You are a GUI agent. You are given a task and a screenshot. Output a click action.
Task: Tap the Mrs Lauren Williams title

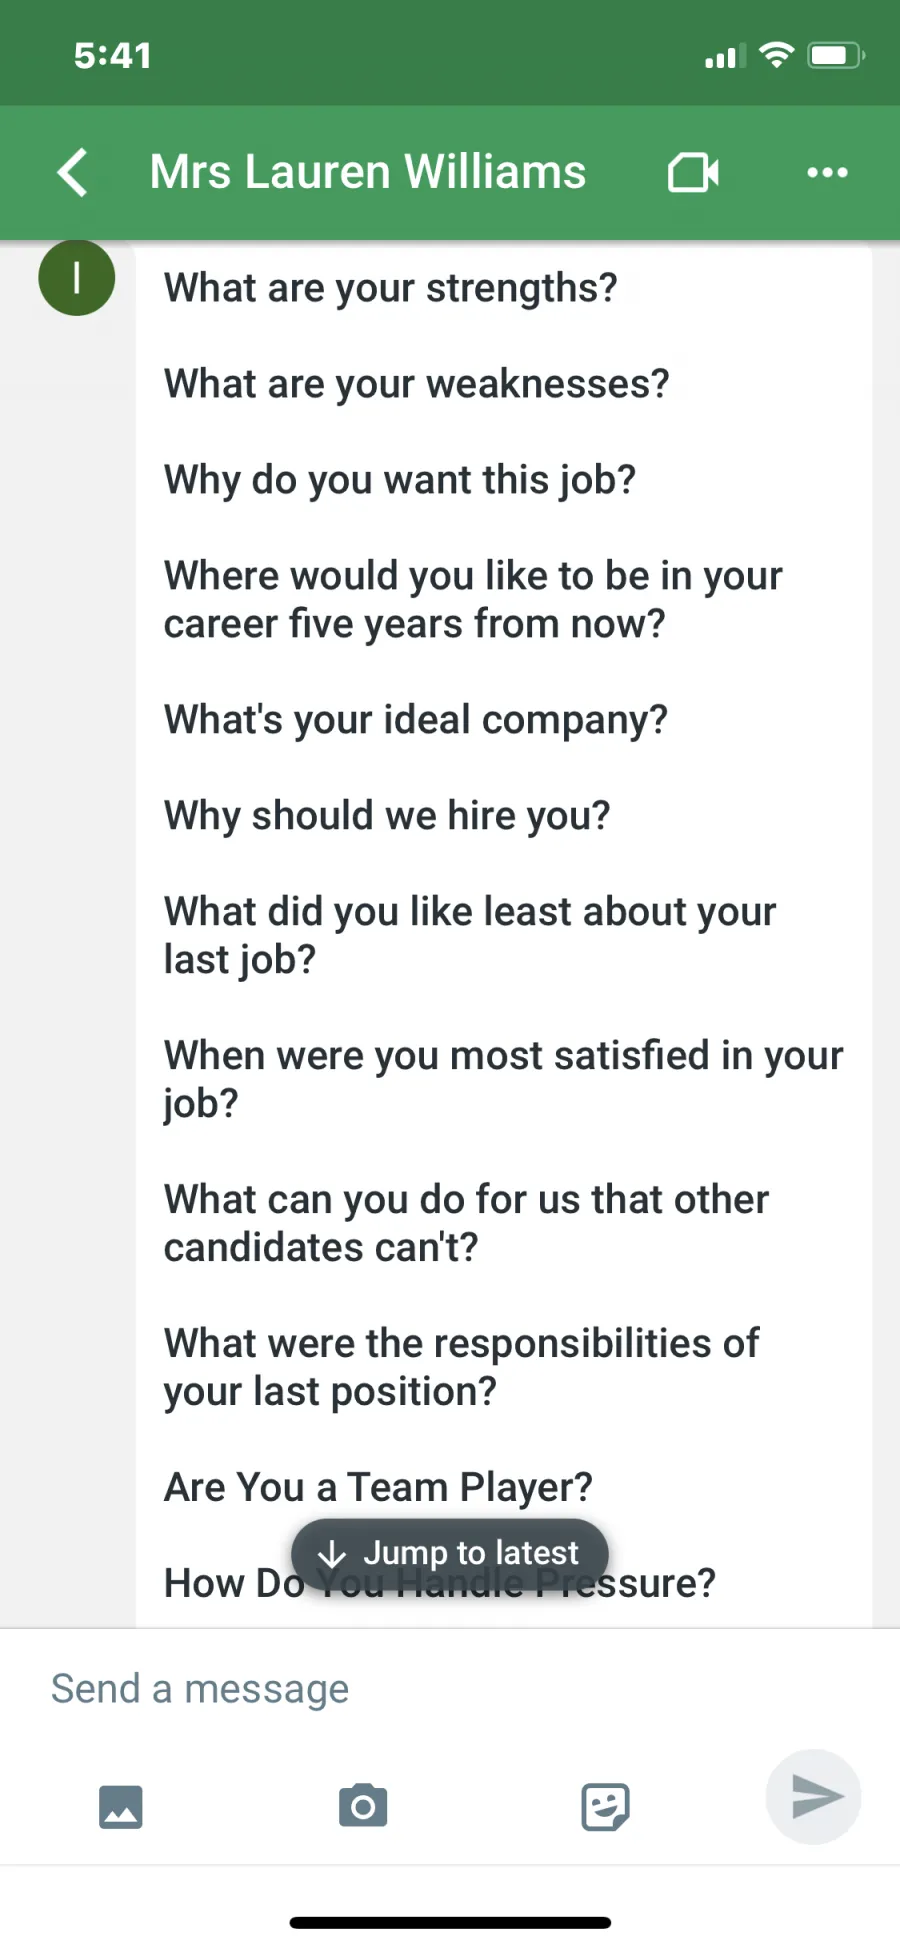368,172
